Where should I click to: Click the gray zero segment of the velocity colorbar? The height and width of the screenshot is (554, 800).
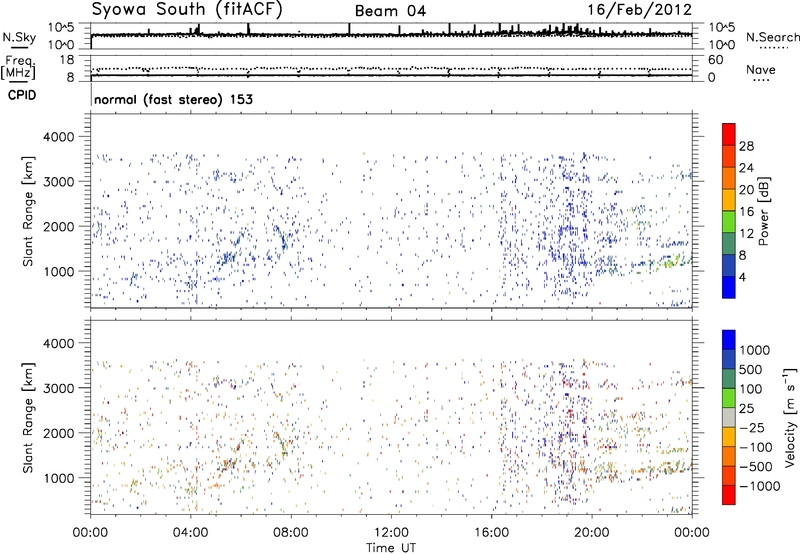click(x=729, y=417)
